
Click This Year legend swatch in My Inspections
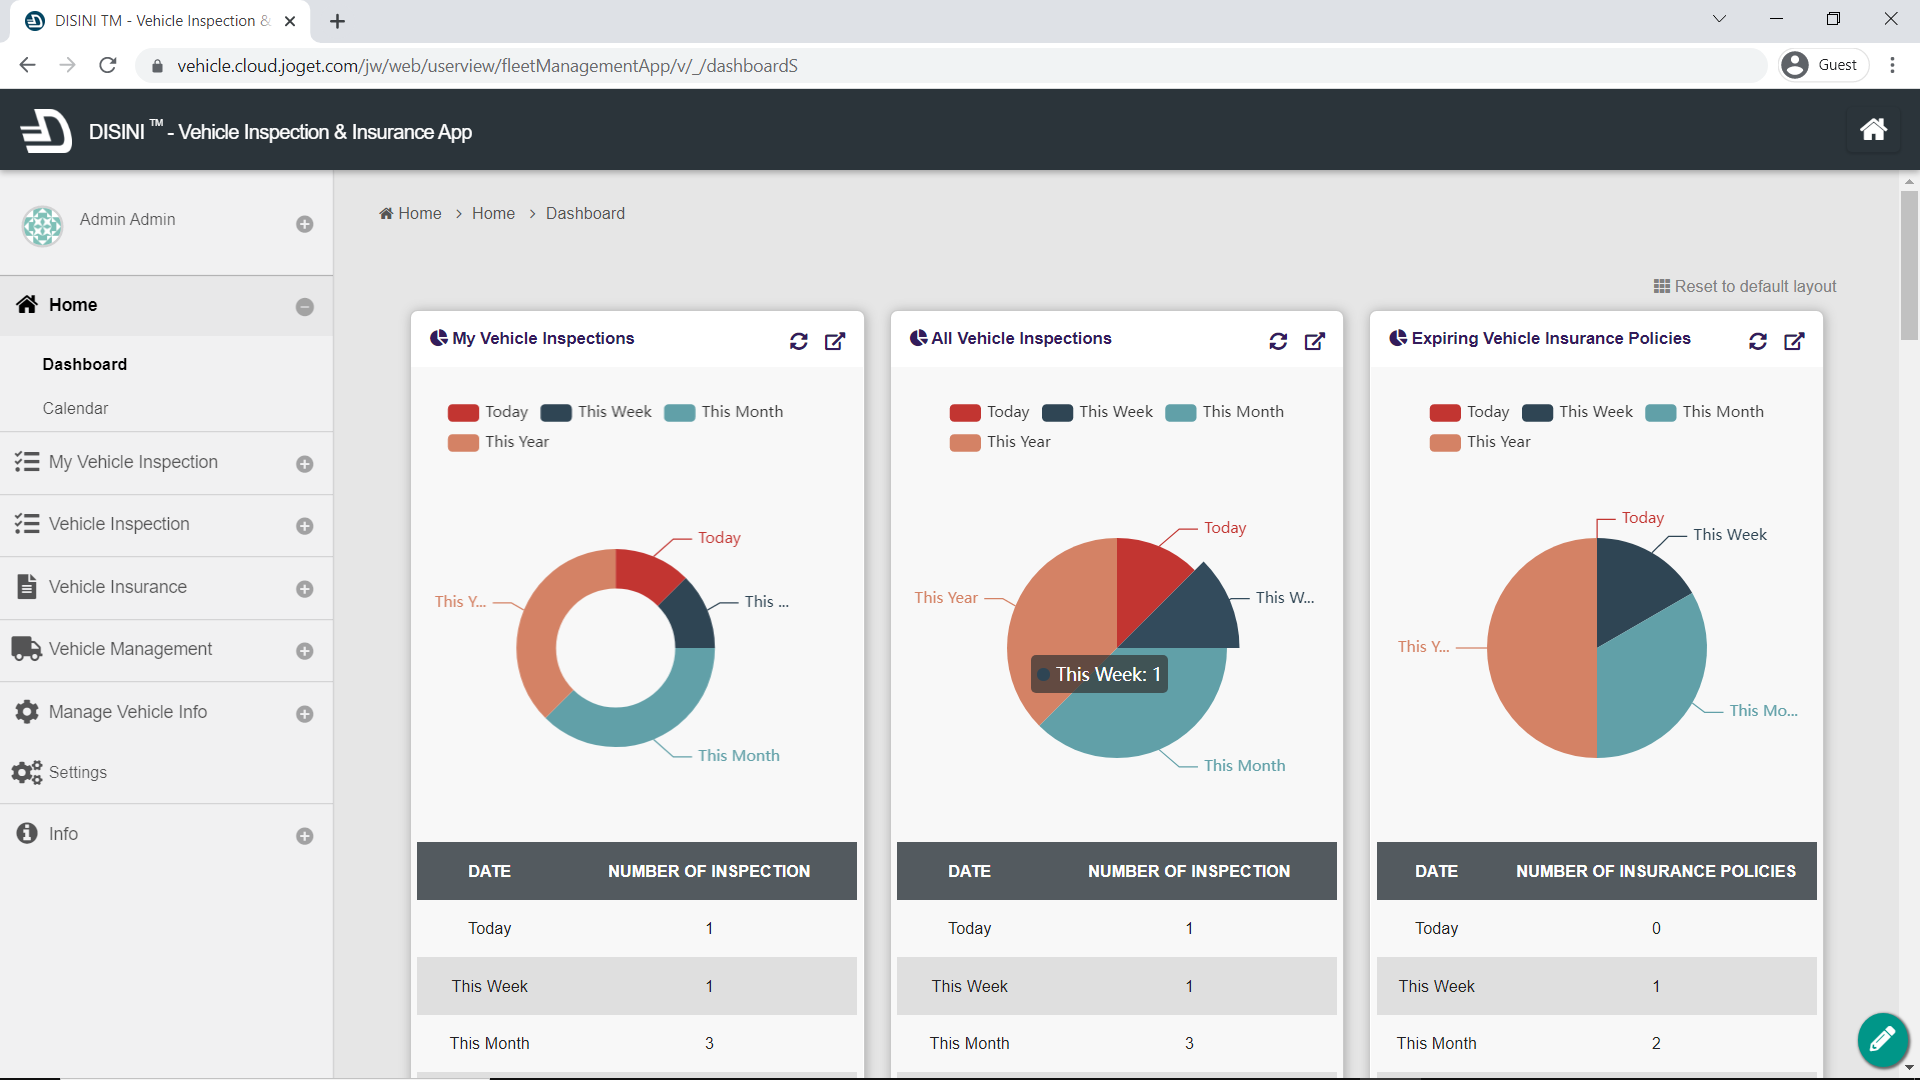tap(463, 443)
